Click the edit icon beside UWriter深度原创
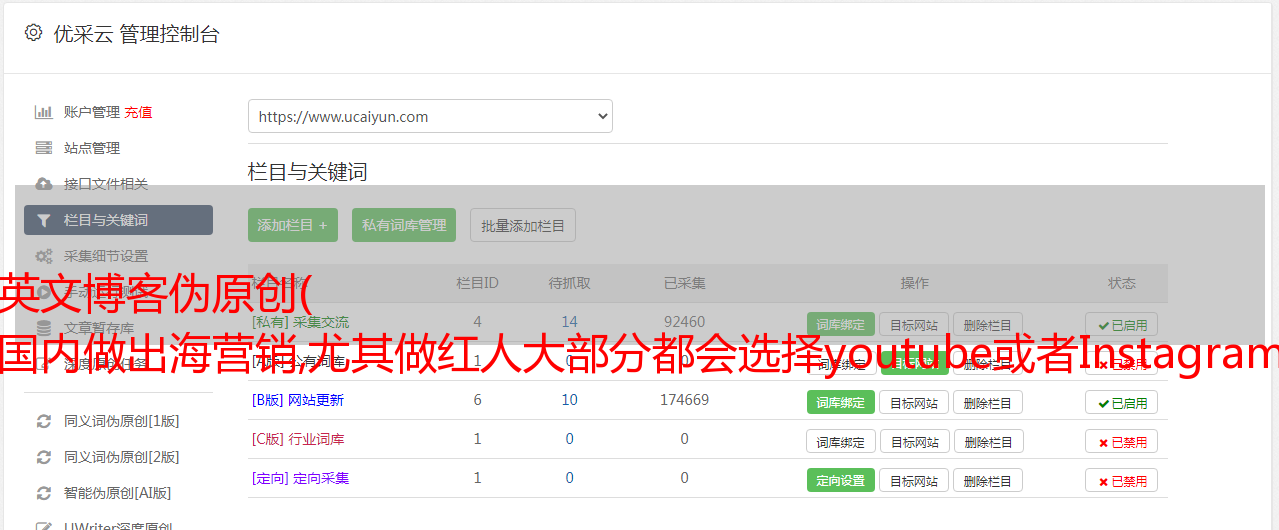Viewport: 1279px width, 530px height. click(x=44, y=526)
